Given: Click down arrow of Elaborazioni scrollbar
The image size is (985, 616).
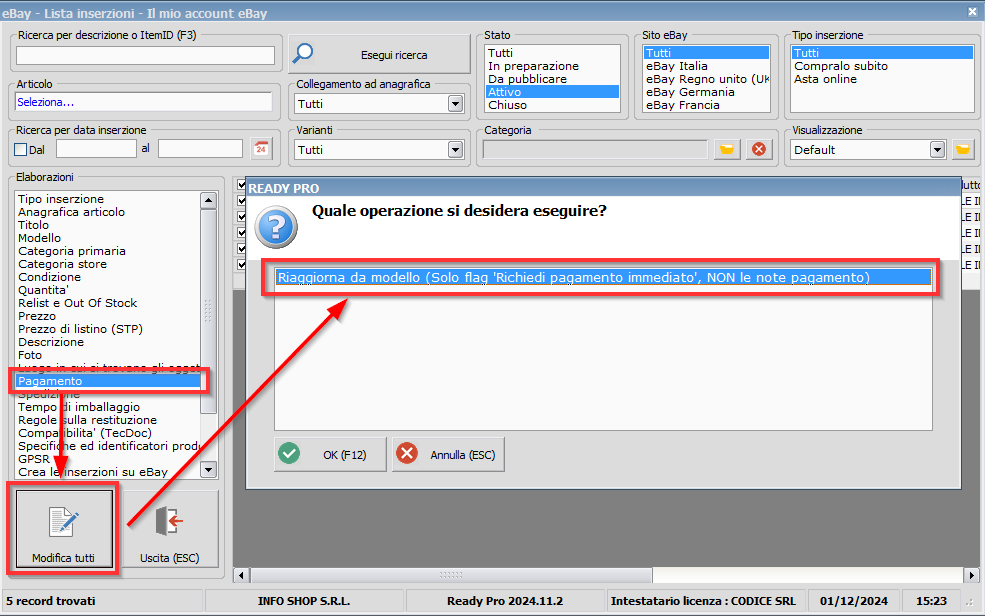Looking at the screenshot, I should pos(209,469).
